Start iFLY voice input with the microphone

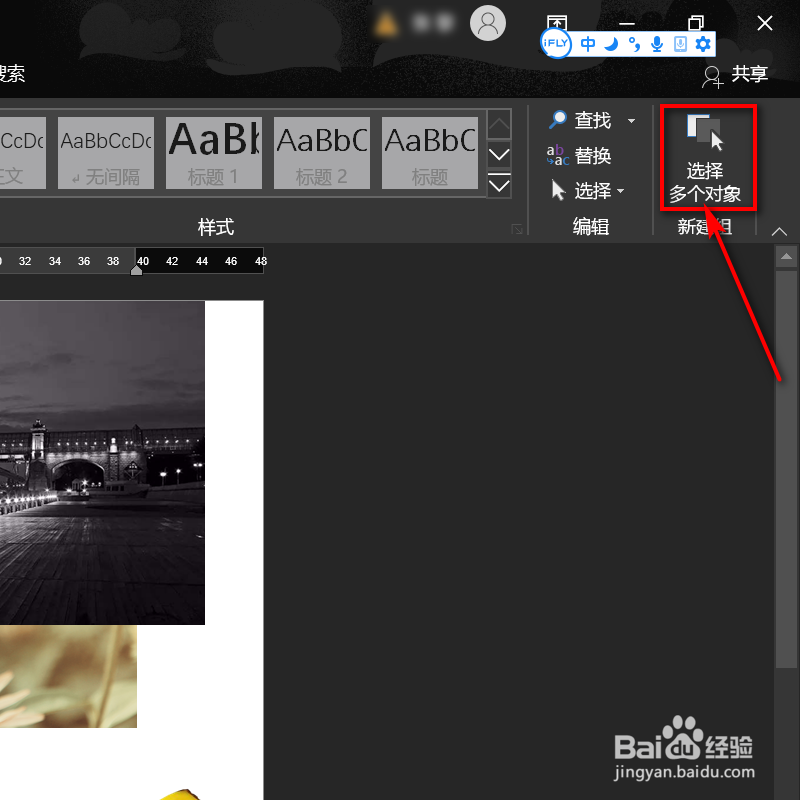pos(657,44)
